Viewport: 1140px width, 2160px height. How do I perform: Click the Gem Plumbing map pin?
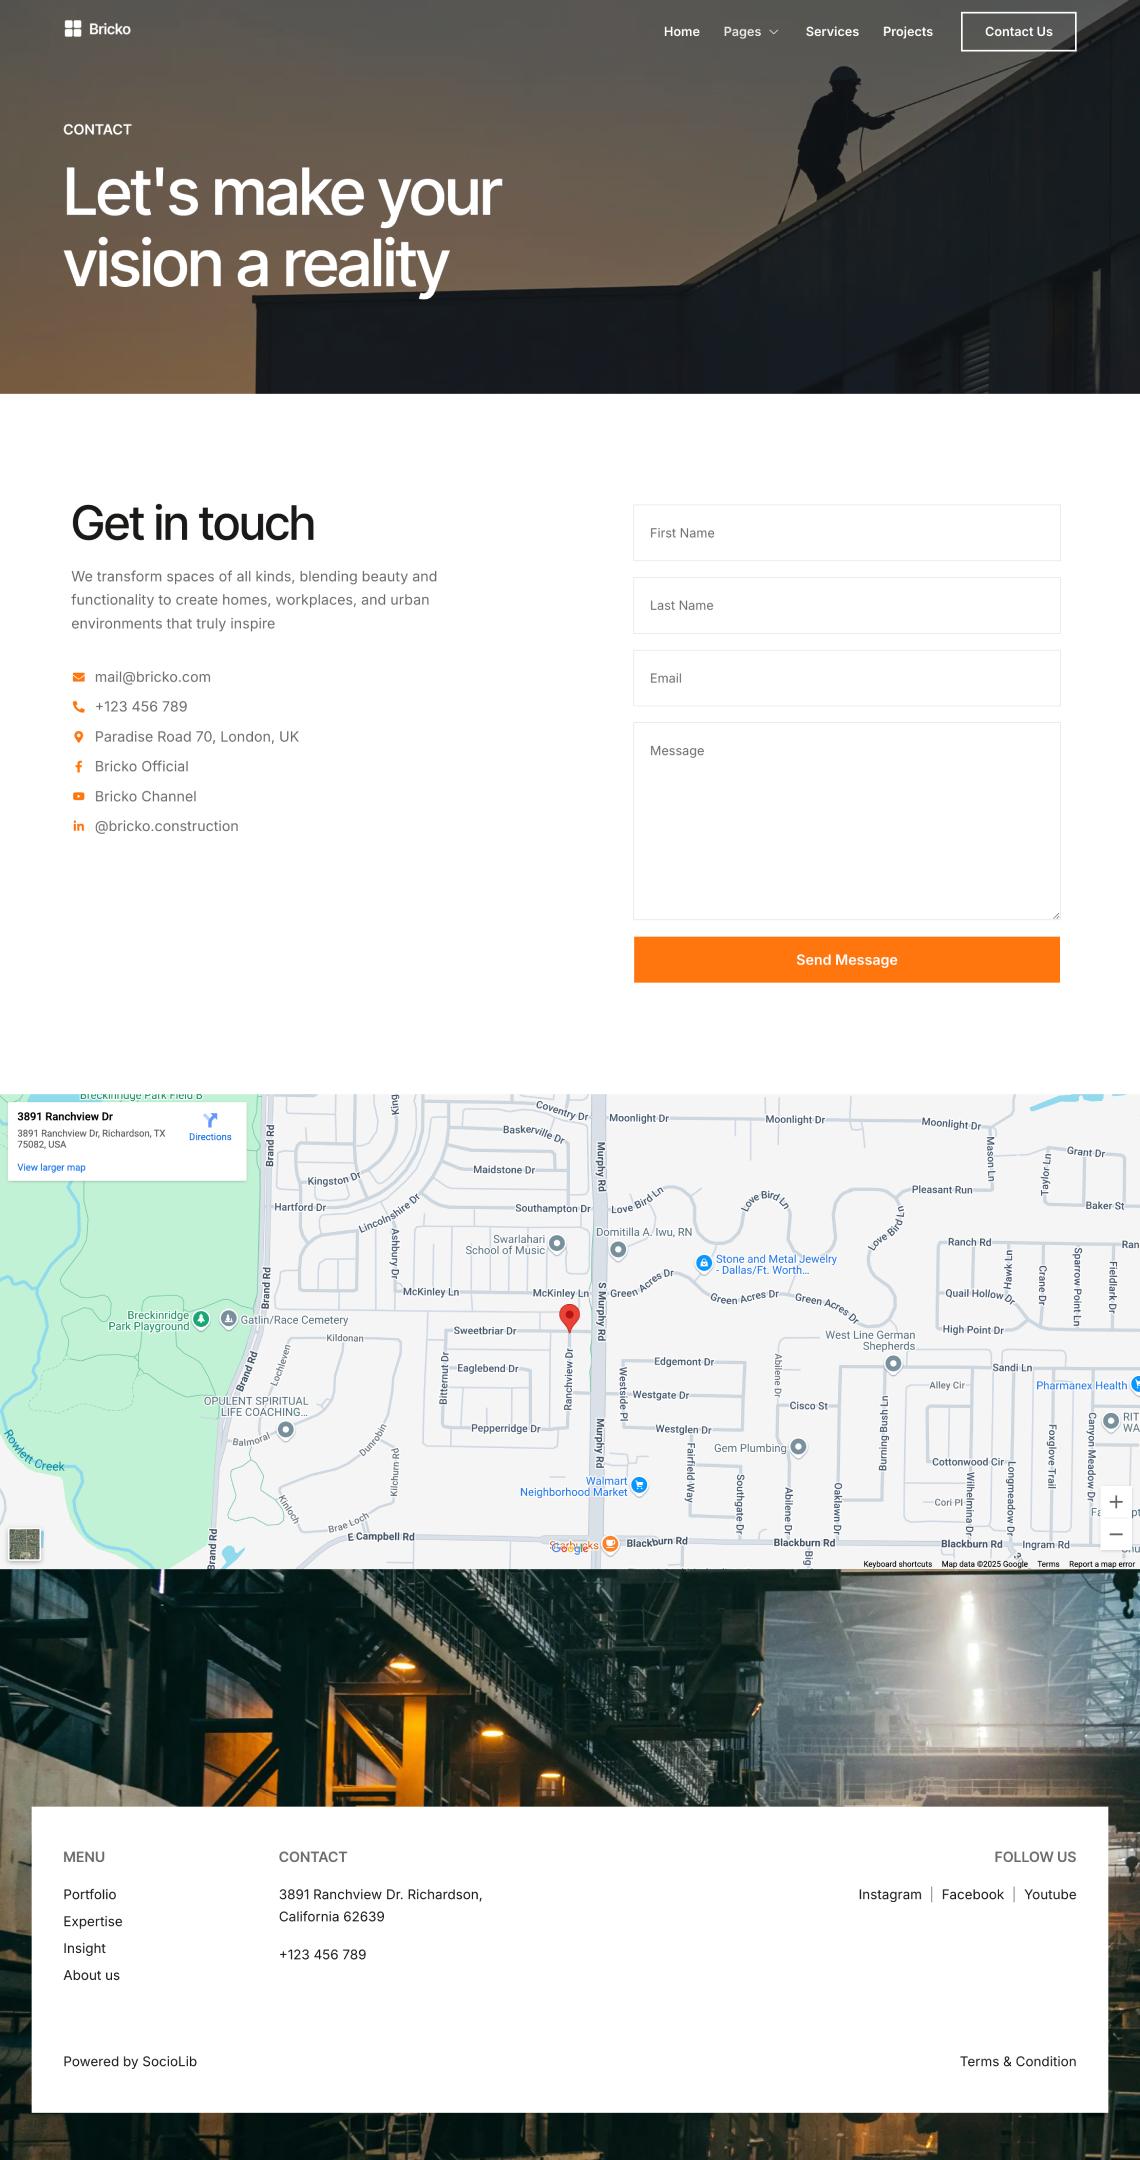pos(798,1447)
